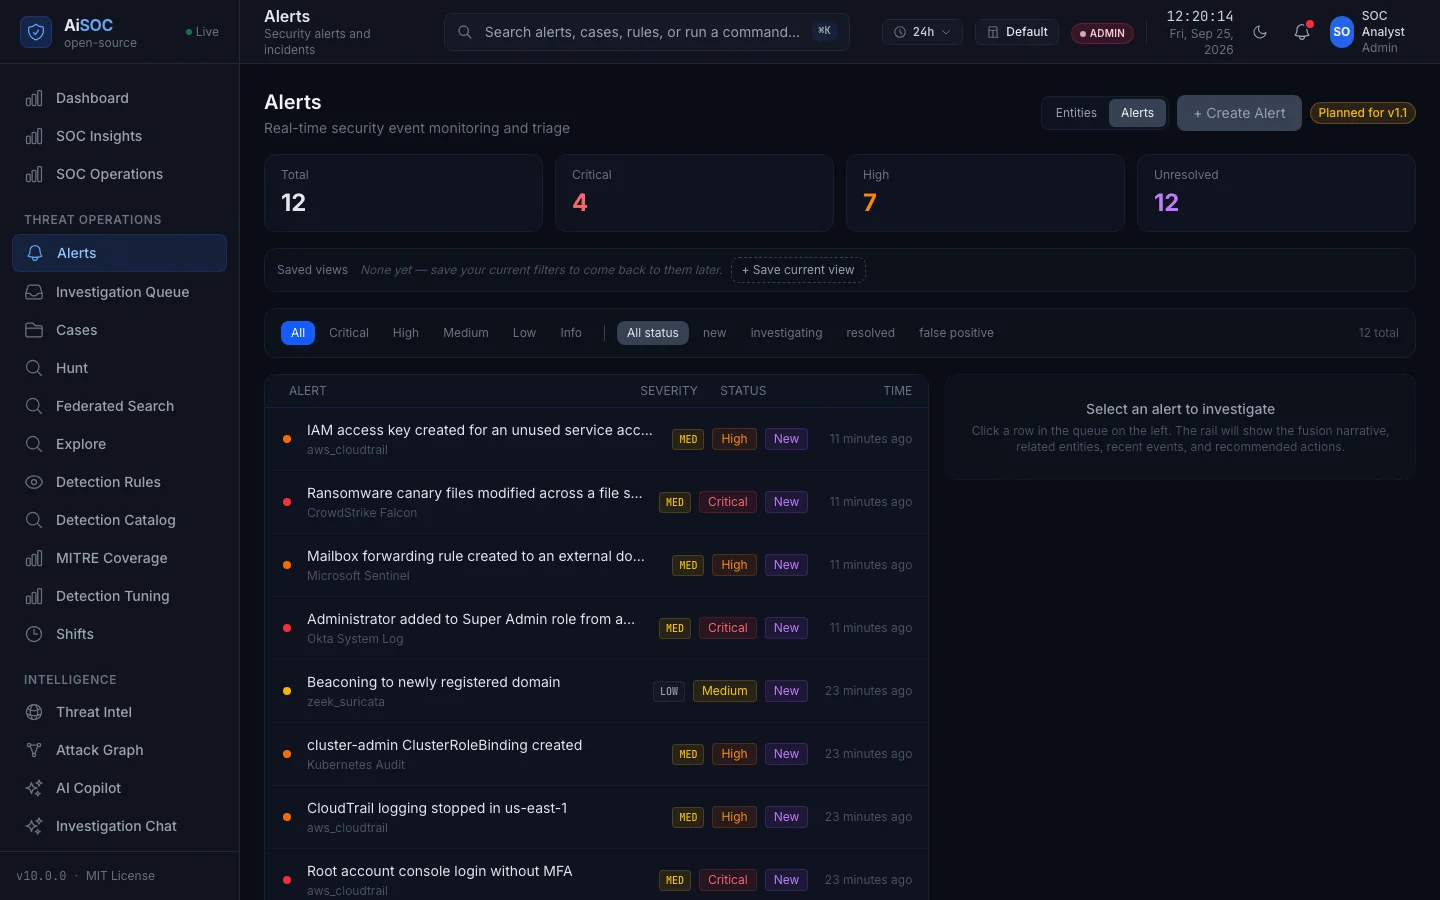Image resolution: width=1440 pixels, height=900 pixels.
Task: Click the Detection Rules eye icon
Action: point(34,482)
